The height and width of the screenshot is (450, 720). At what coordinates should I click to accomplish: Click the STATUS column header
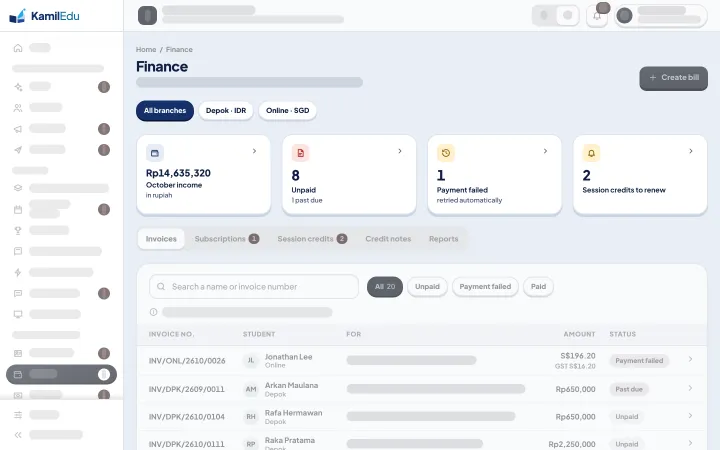[623, 334]
